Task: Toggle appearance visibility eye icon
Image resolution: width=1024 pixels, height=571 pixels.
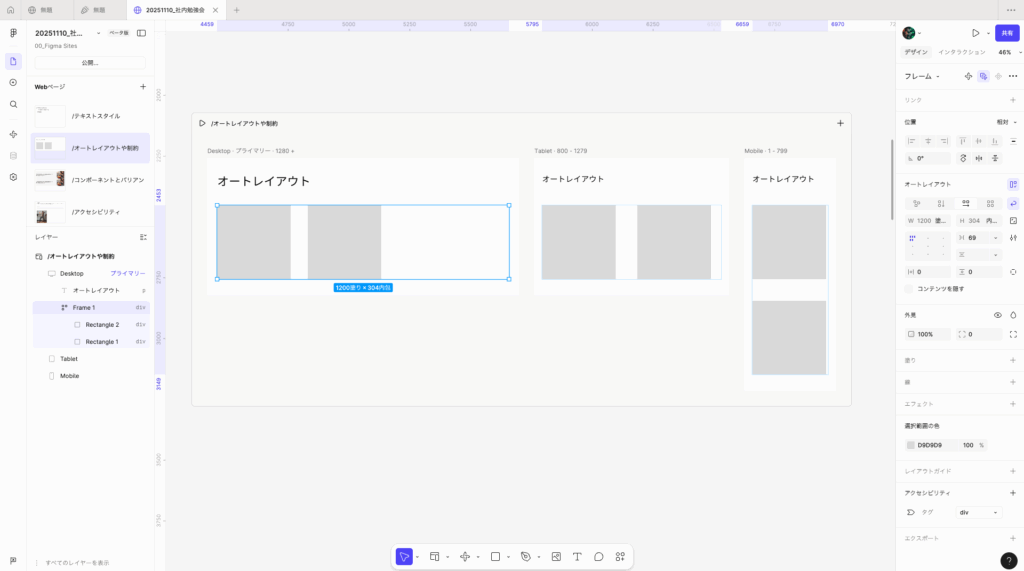Action: click(x=997, y=315)
